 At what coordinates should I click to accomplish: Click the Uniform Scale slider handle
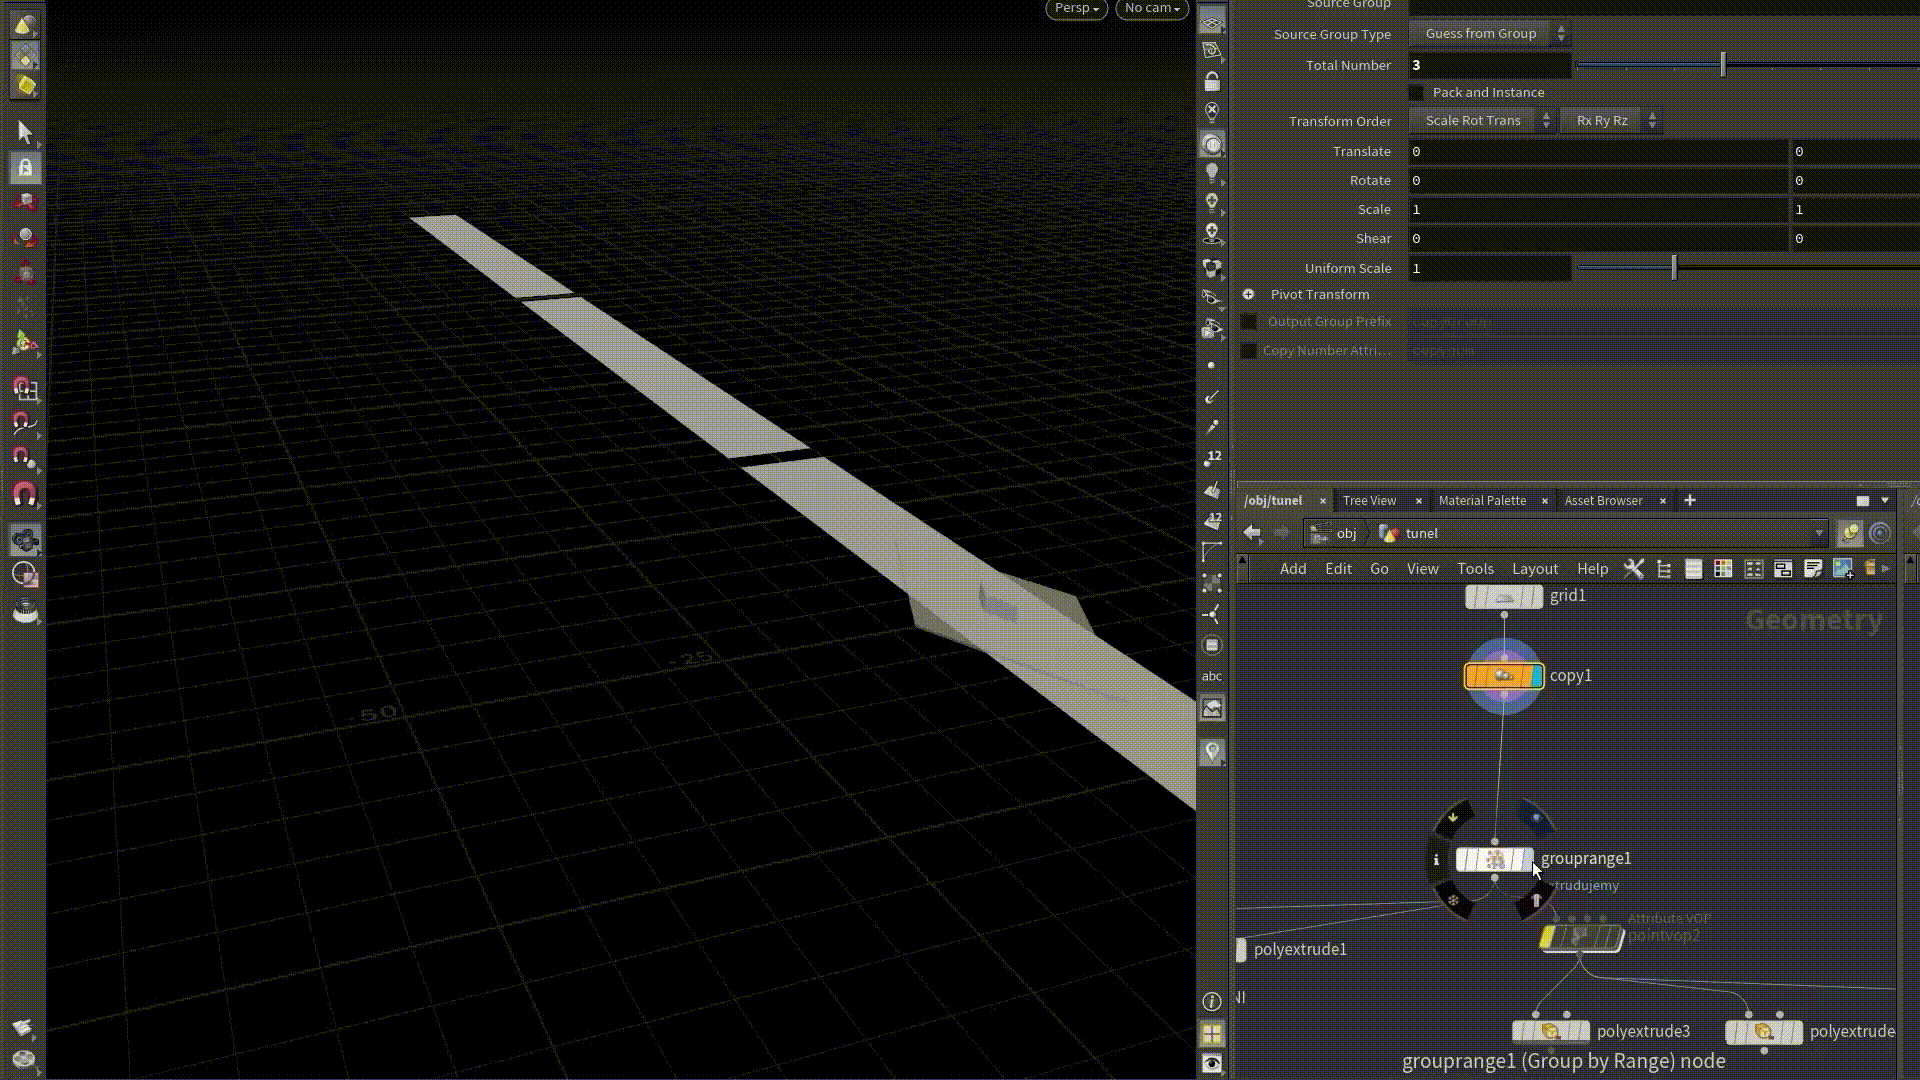pyautogui.click(x=1674, y=268)
